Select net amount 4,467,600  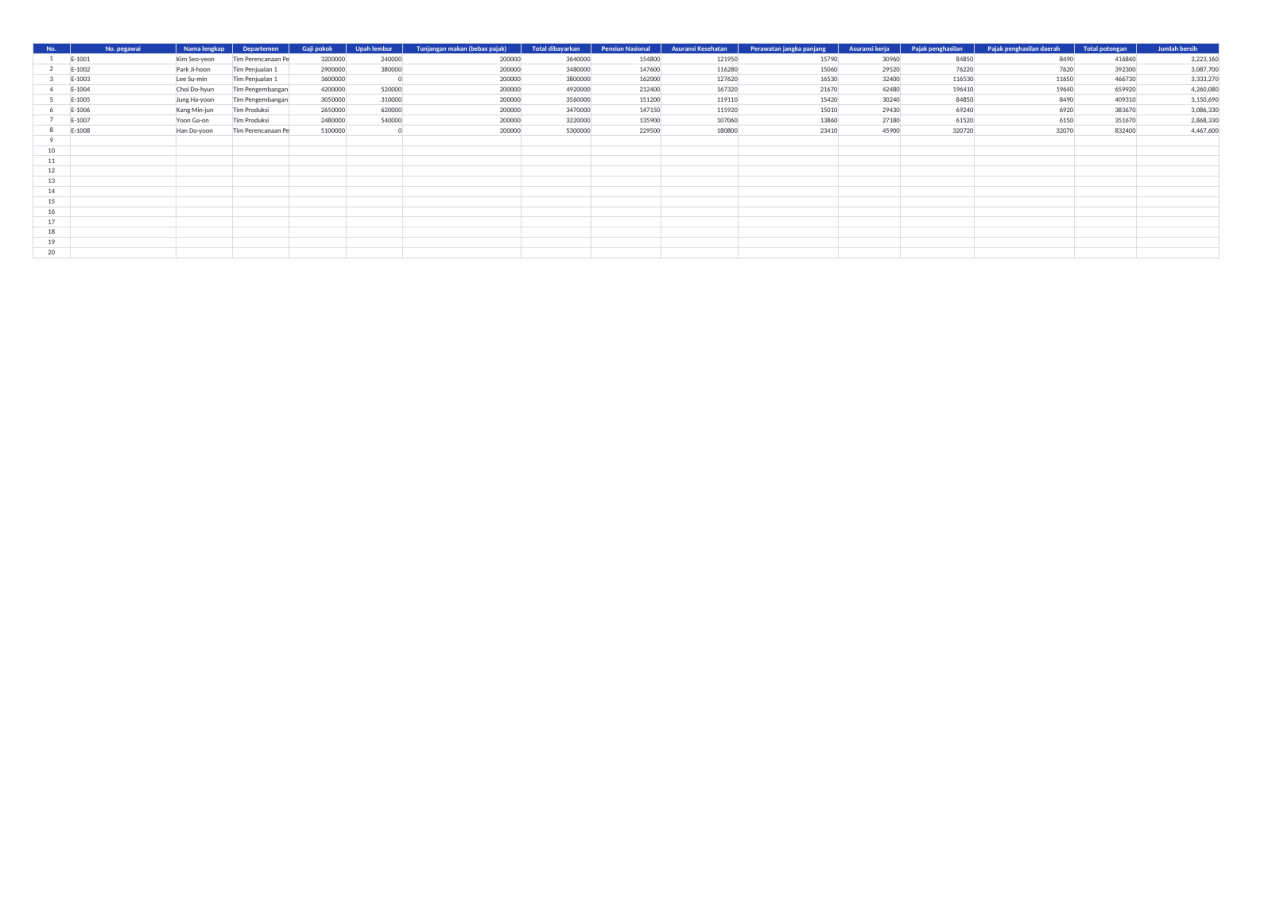(1178, 131)
